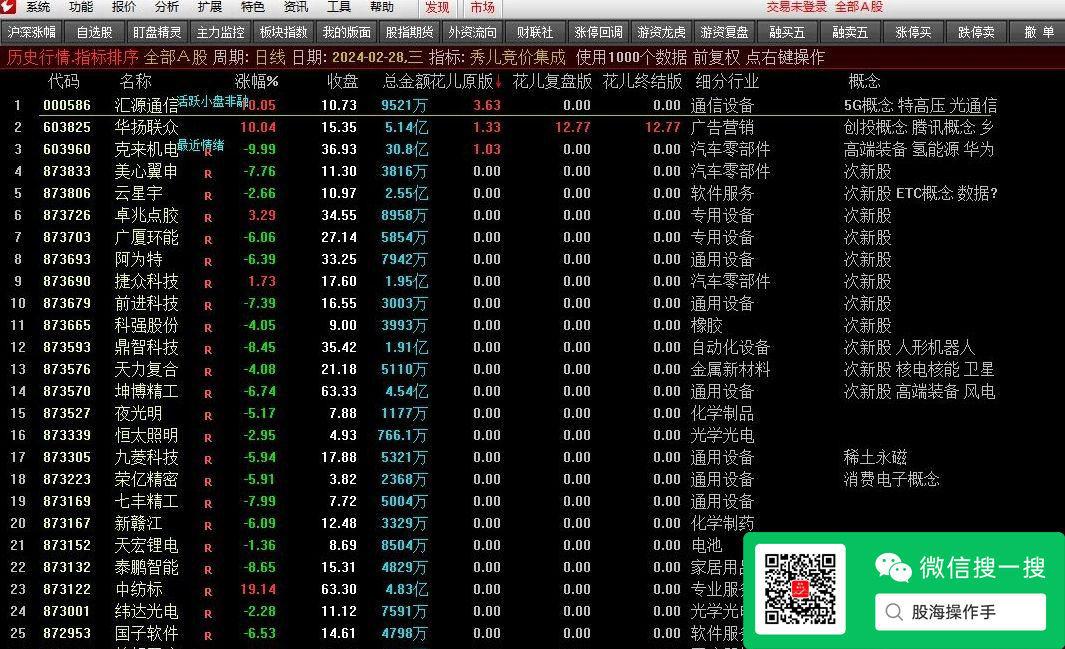Click the 细分行业 column header
Viewport: 1065px width, 649px height.
[727, 82]
